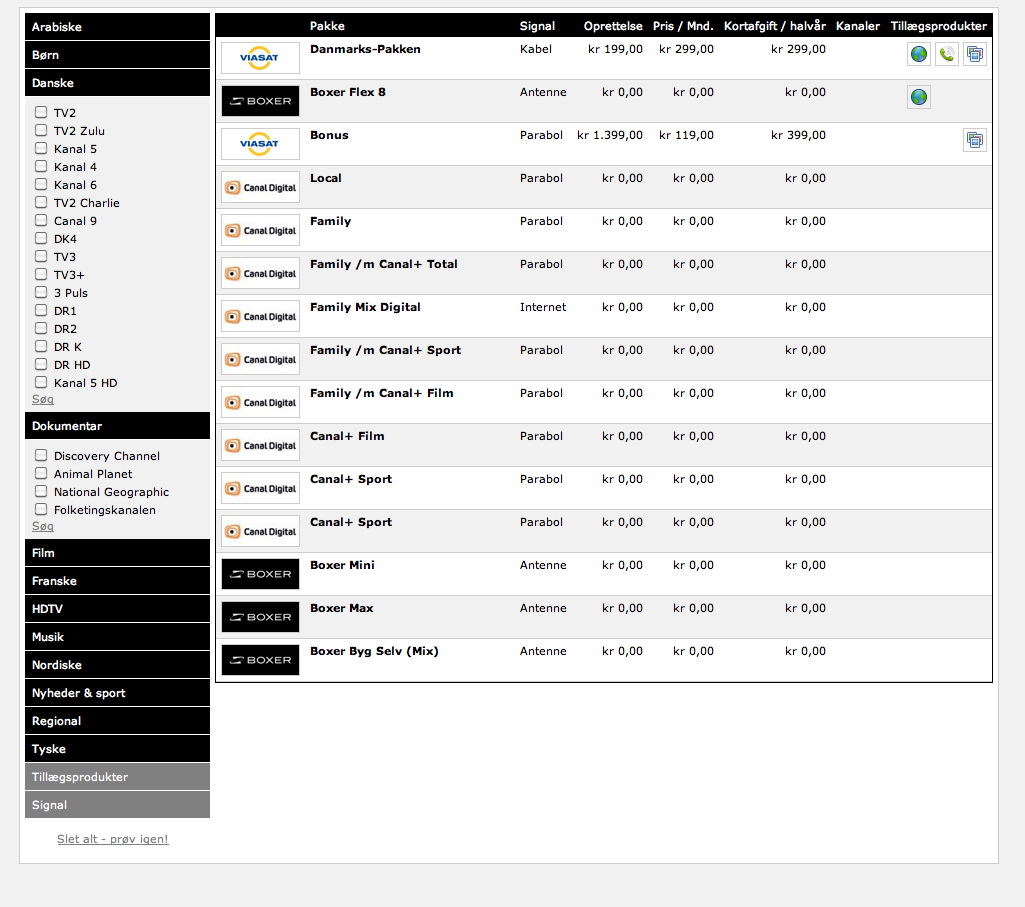Click the Viasat logo beside Danmarks-Pakken

[260, 58]
